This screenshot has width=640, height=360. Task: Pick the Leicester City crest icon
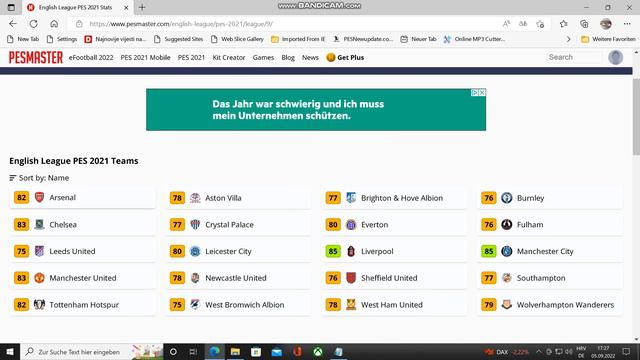[x=195, y=251]
